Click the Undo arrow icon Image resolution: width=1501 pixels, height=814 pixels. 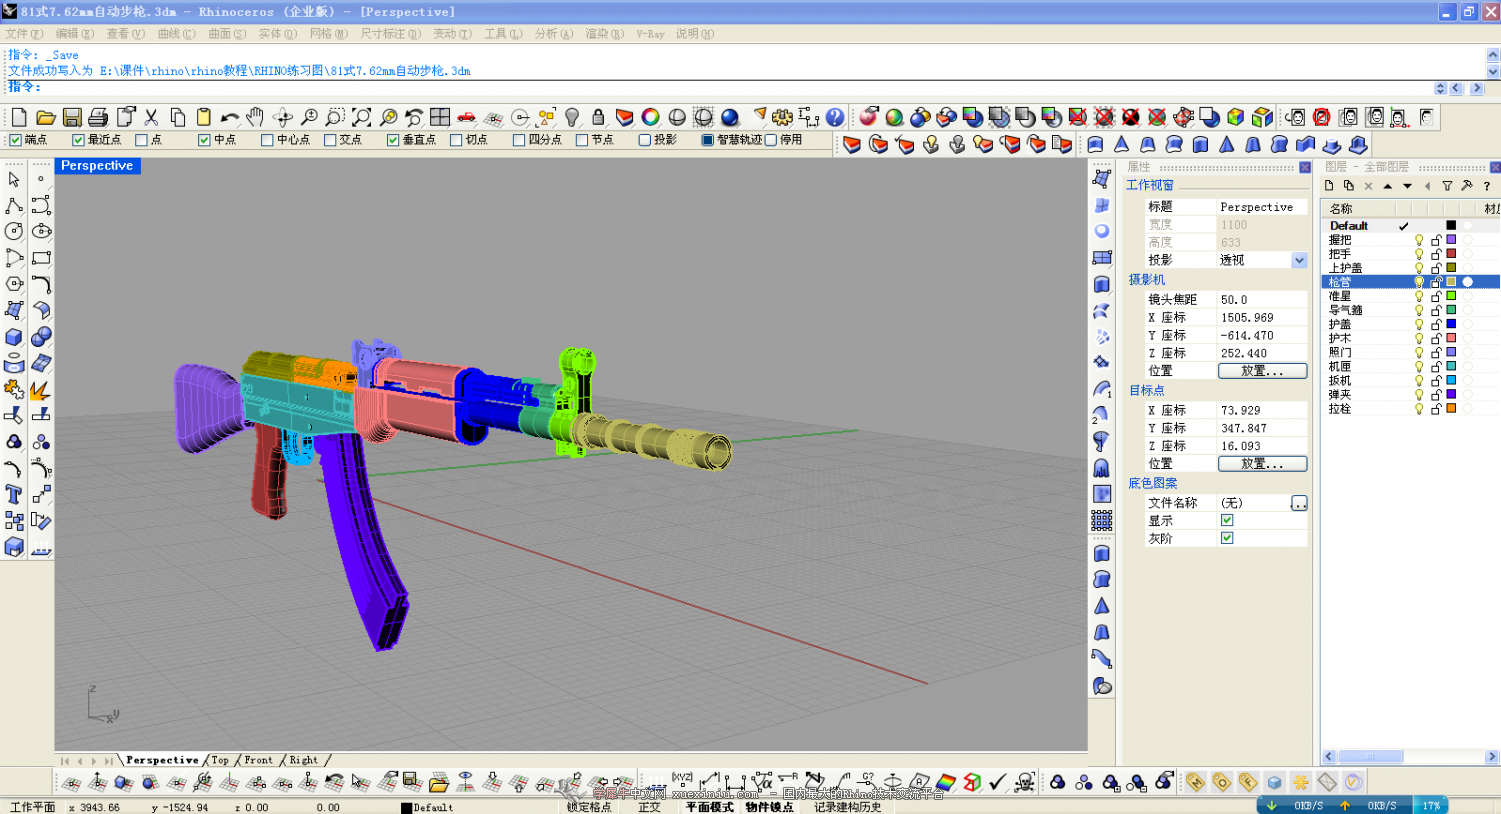[230, 117]
